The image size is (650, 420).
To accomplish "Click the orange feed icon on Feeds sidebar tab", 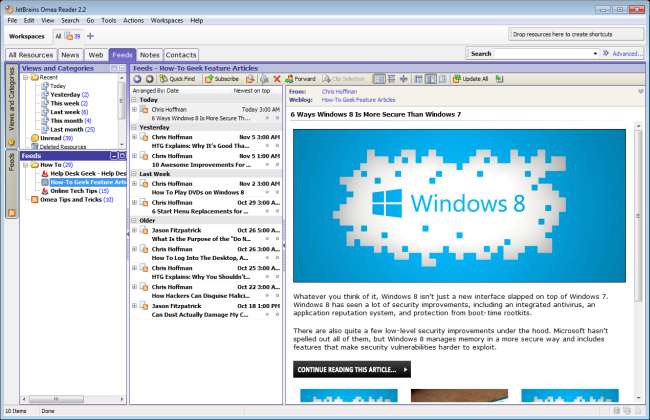I will (x=12, y=213).
